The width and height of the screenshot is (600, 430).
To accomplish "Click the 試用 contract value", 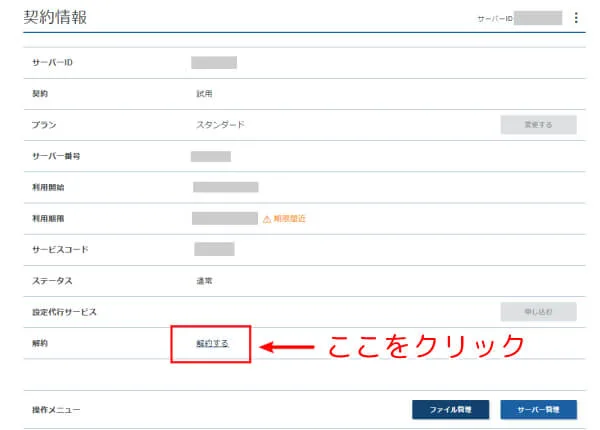I will (204, 94).
